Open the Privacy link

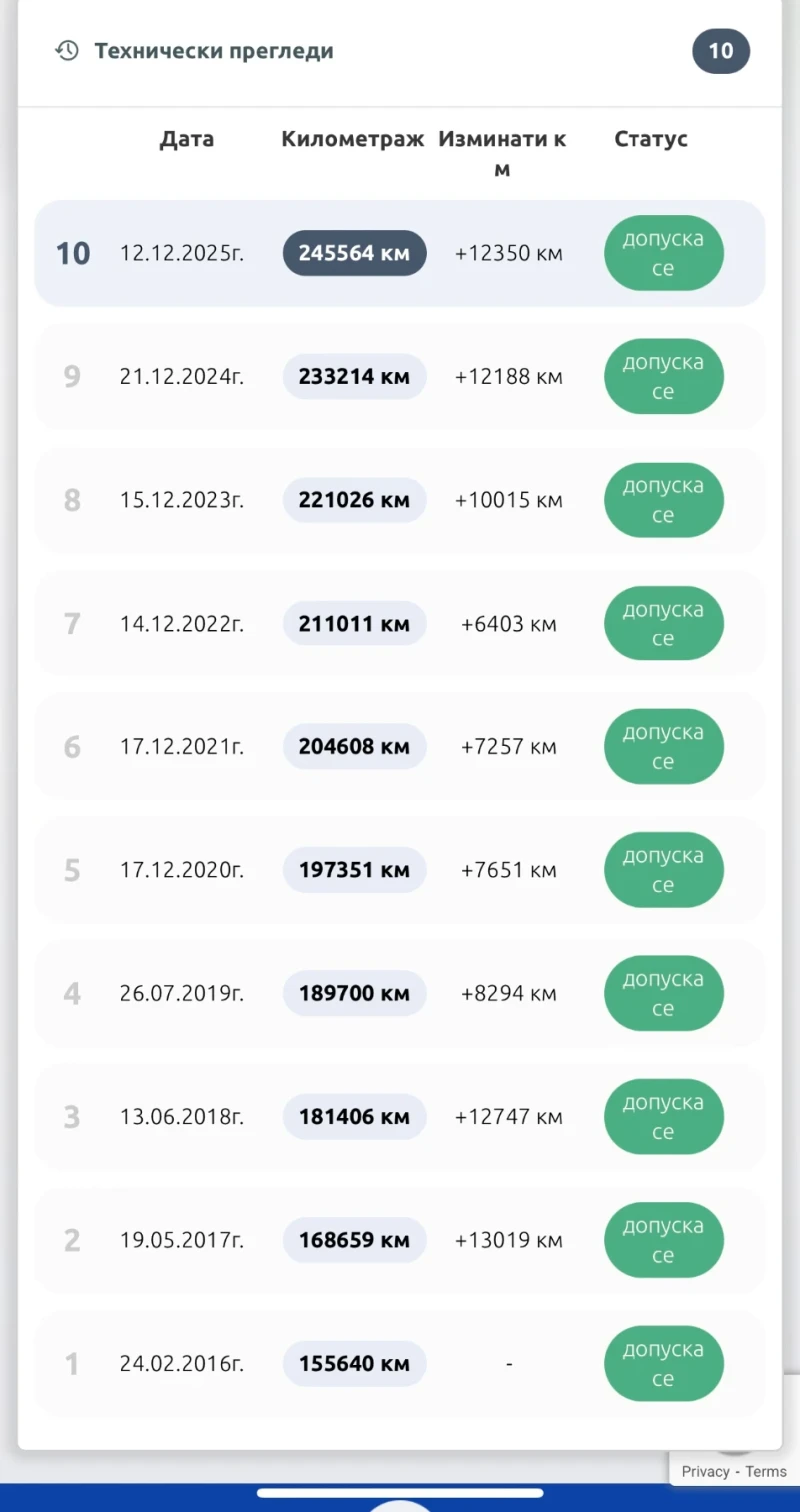pos(705,1471)
